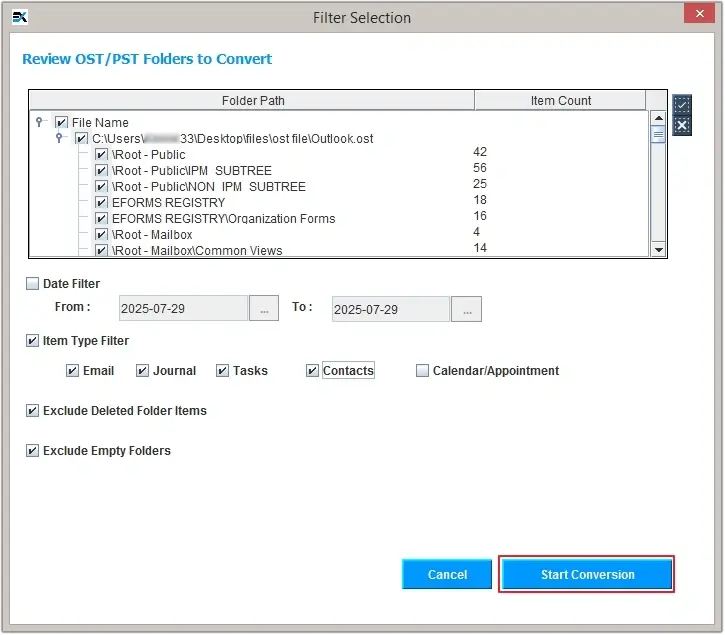Image resolution: width=725 pixels, height=635 pixels.
Task: Check the Calendar/Appointment item type
Action: point(423,371)
